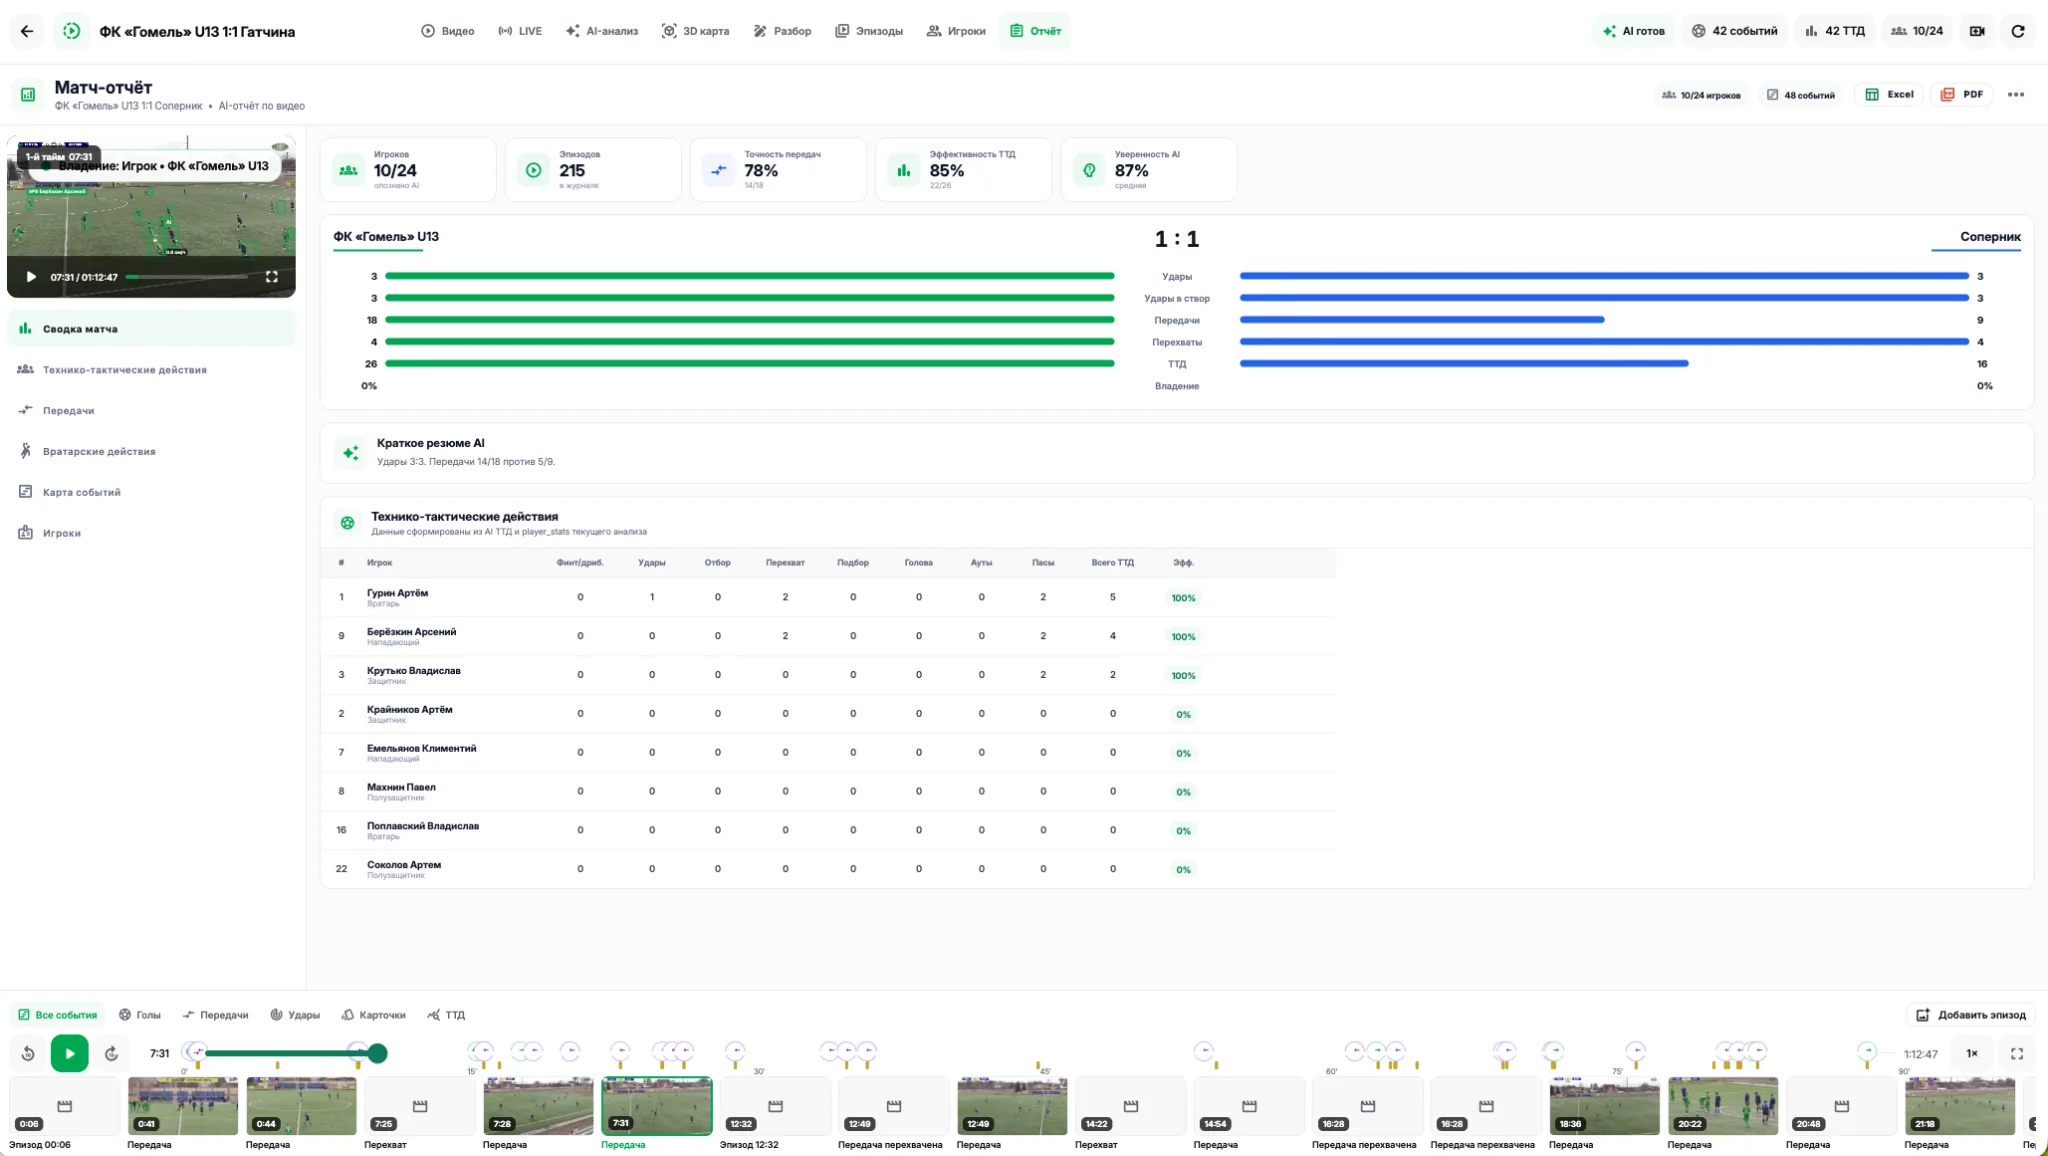Click the camera icon in top bar

click(1977, 31)
